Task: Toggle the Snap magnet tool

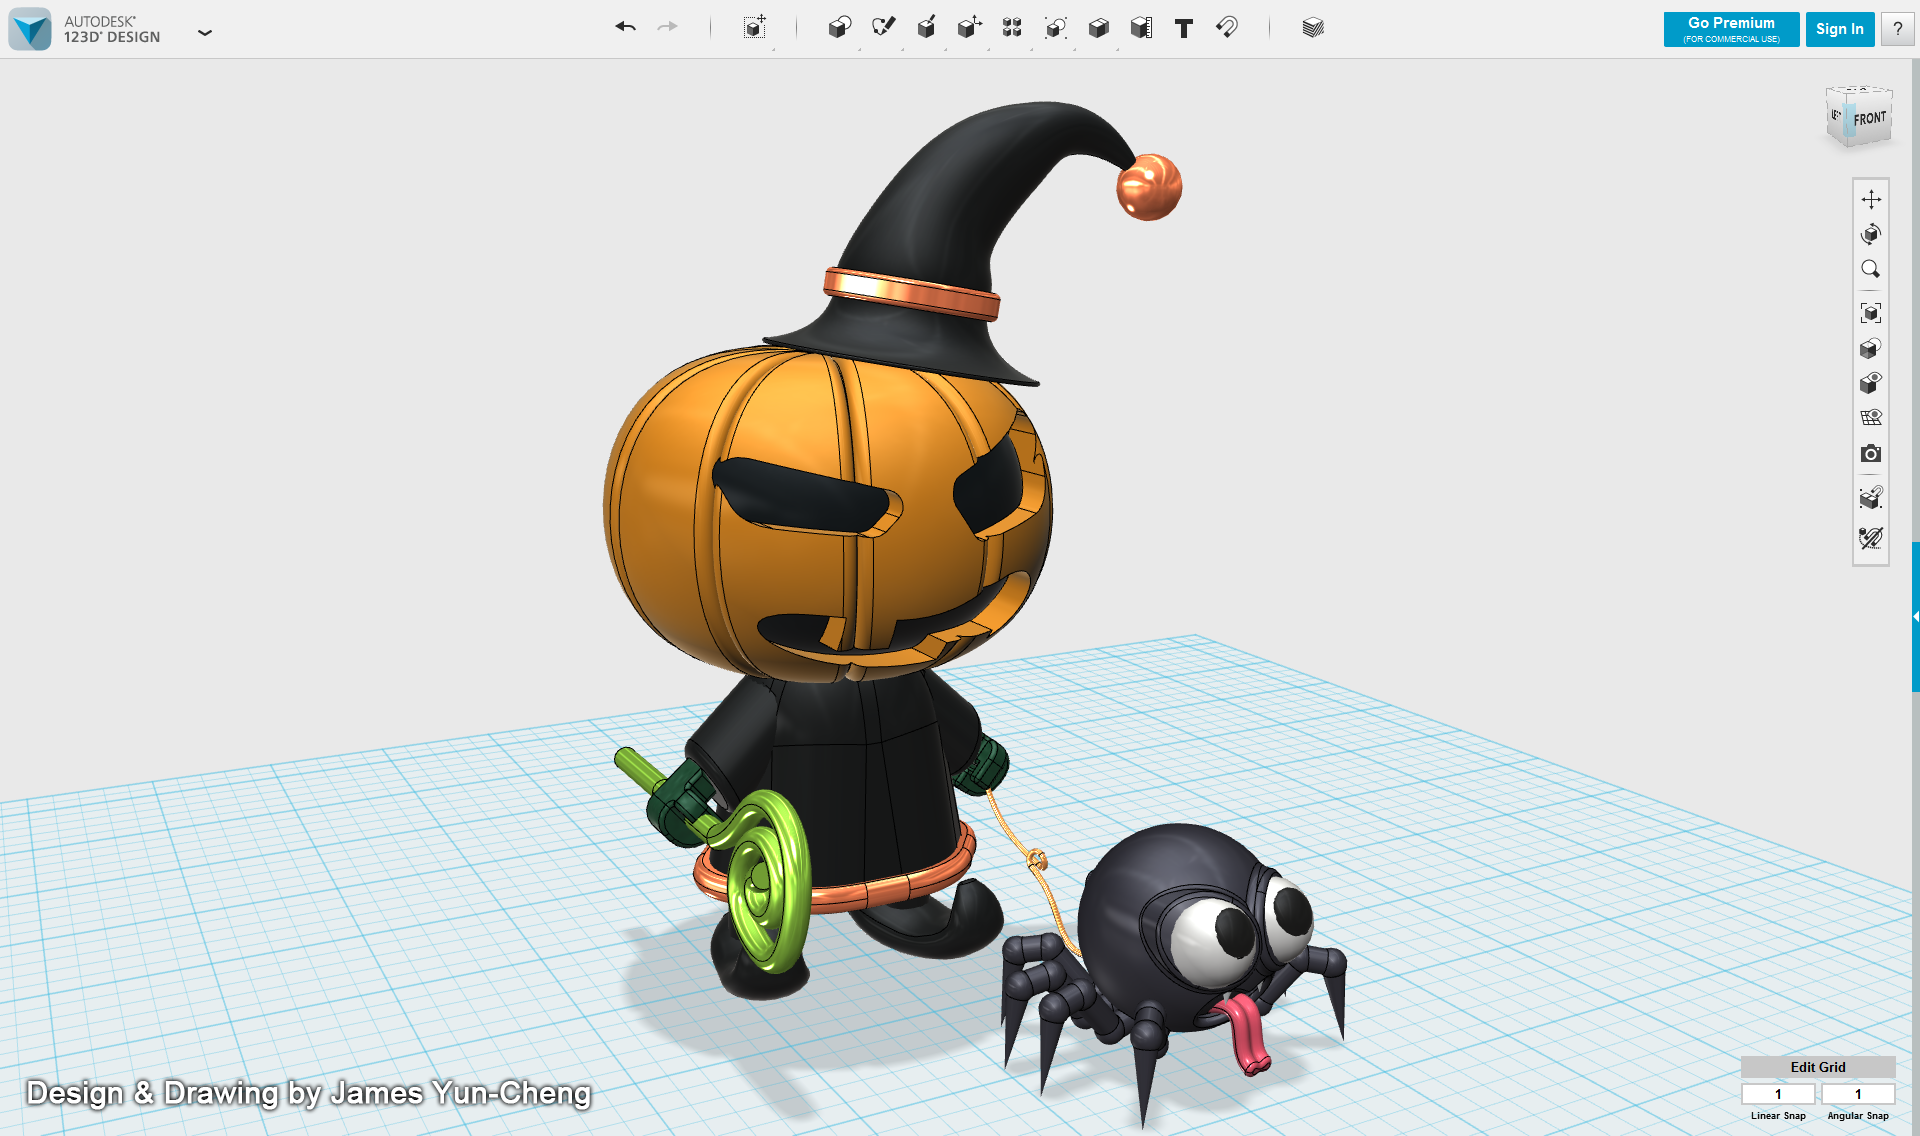Action: [1227, 27]
